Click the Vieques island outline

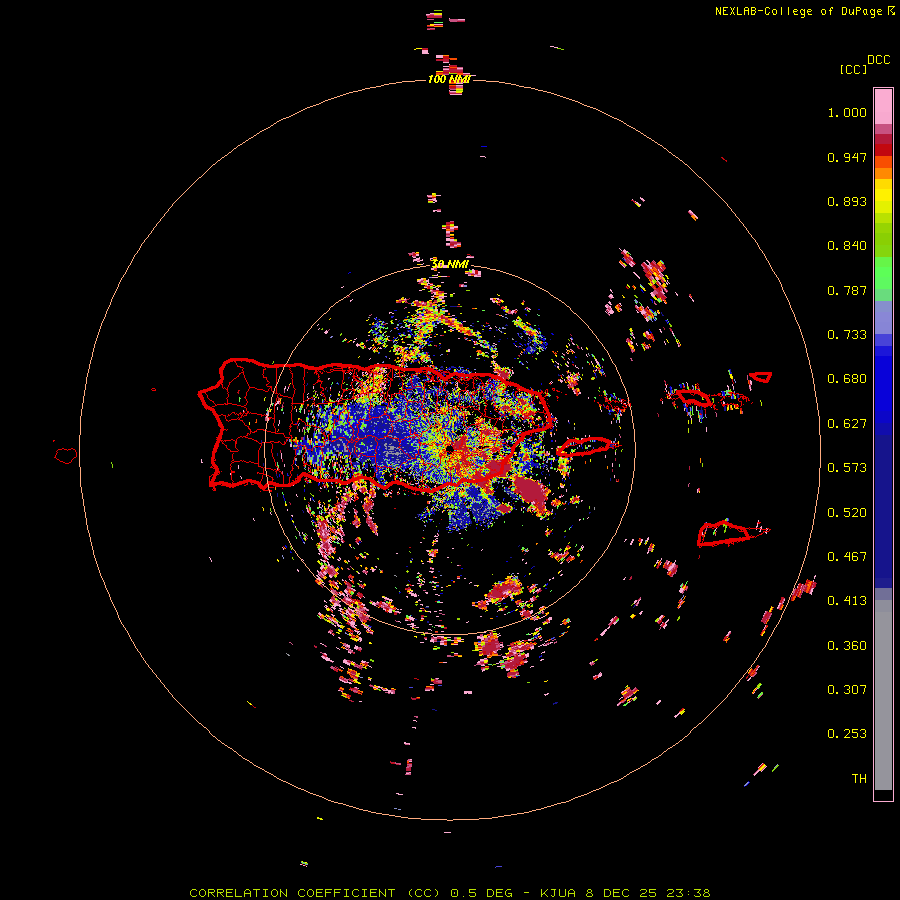tap(584, 446)
